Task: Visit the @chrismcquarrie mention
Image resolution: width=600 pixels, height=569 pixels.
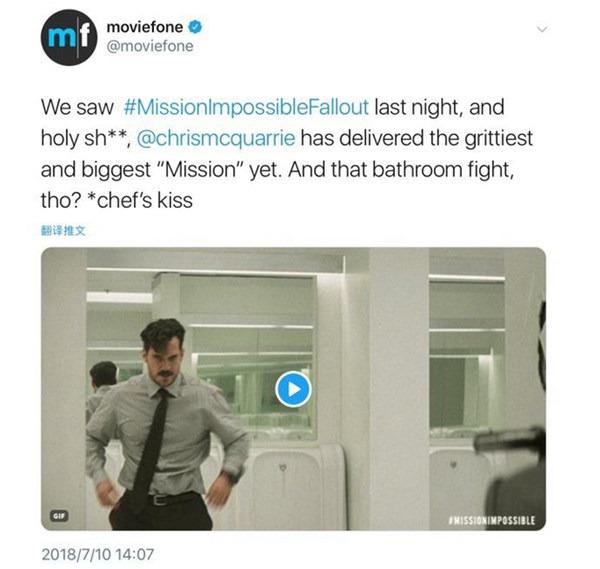Action: point(216,138)
